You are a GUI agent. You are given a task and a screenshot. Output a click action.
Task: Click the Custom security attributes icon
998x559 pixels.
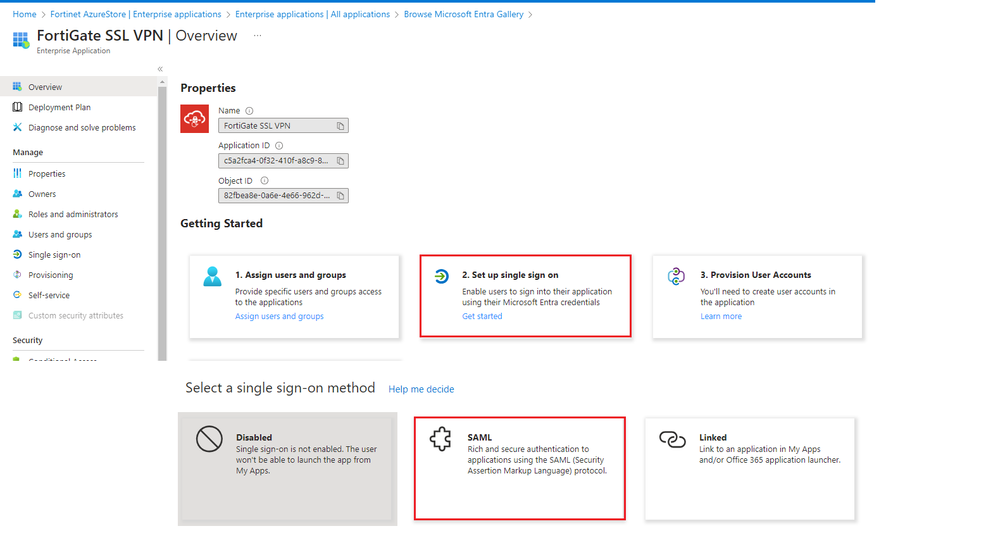click(x=17, y=315)
